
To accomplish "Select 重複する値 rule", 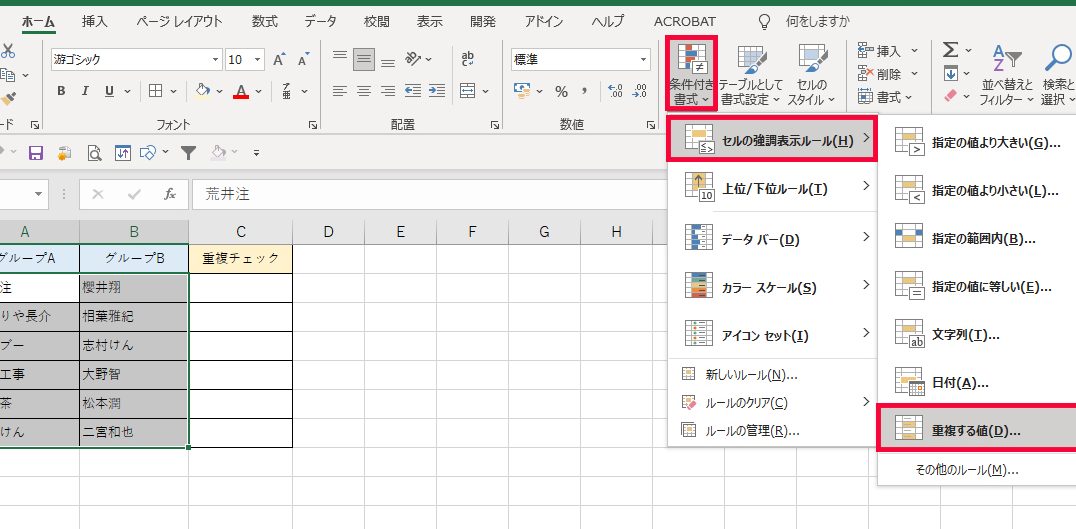I will [977, 429].
